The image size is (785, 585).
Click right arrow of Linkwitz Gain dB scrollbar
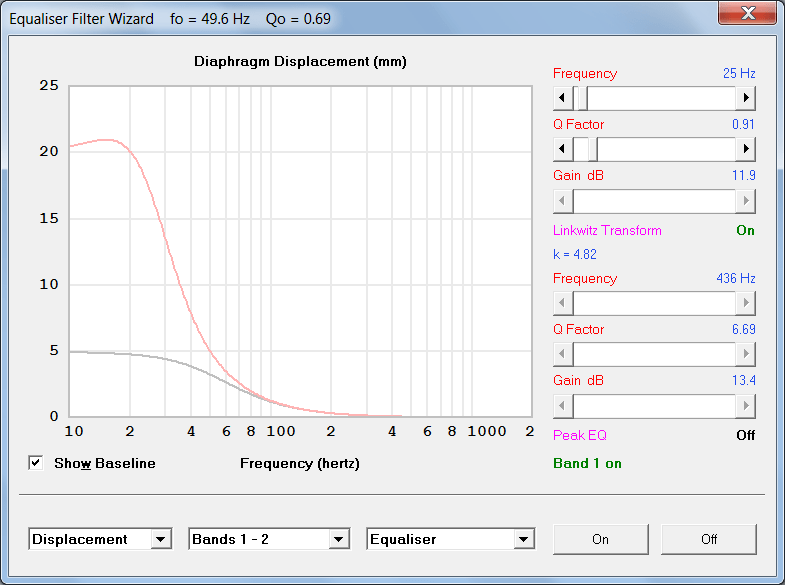(745, 201)
